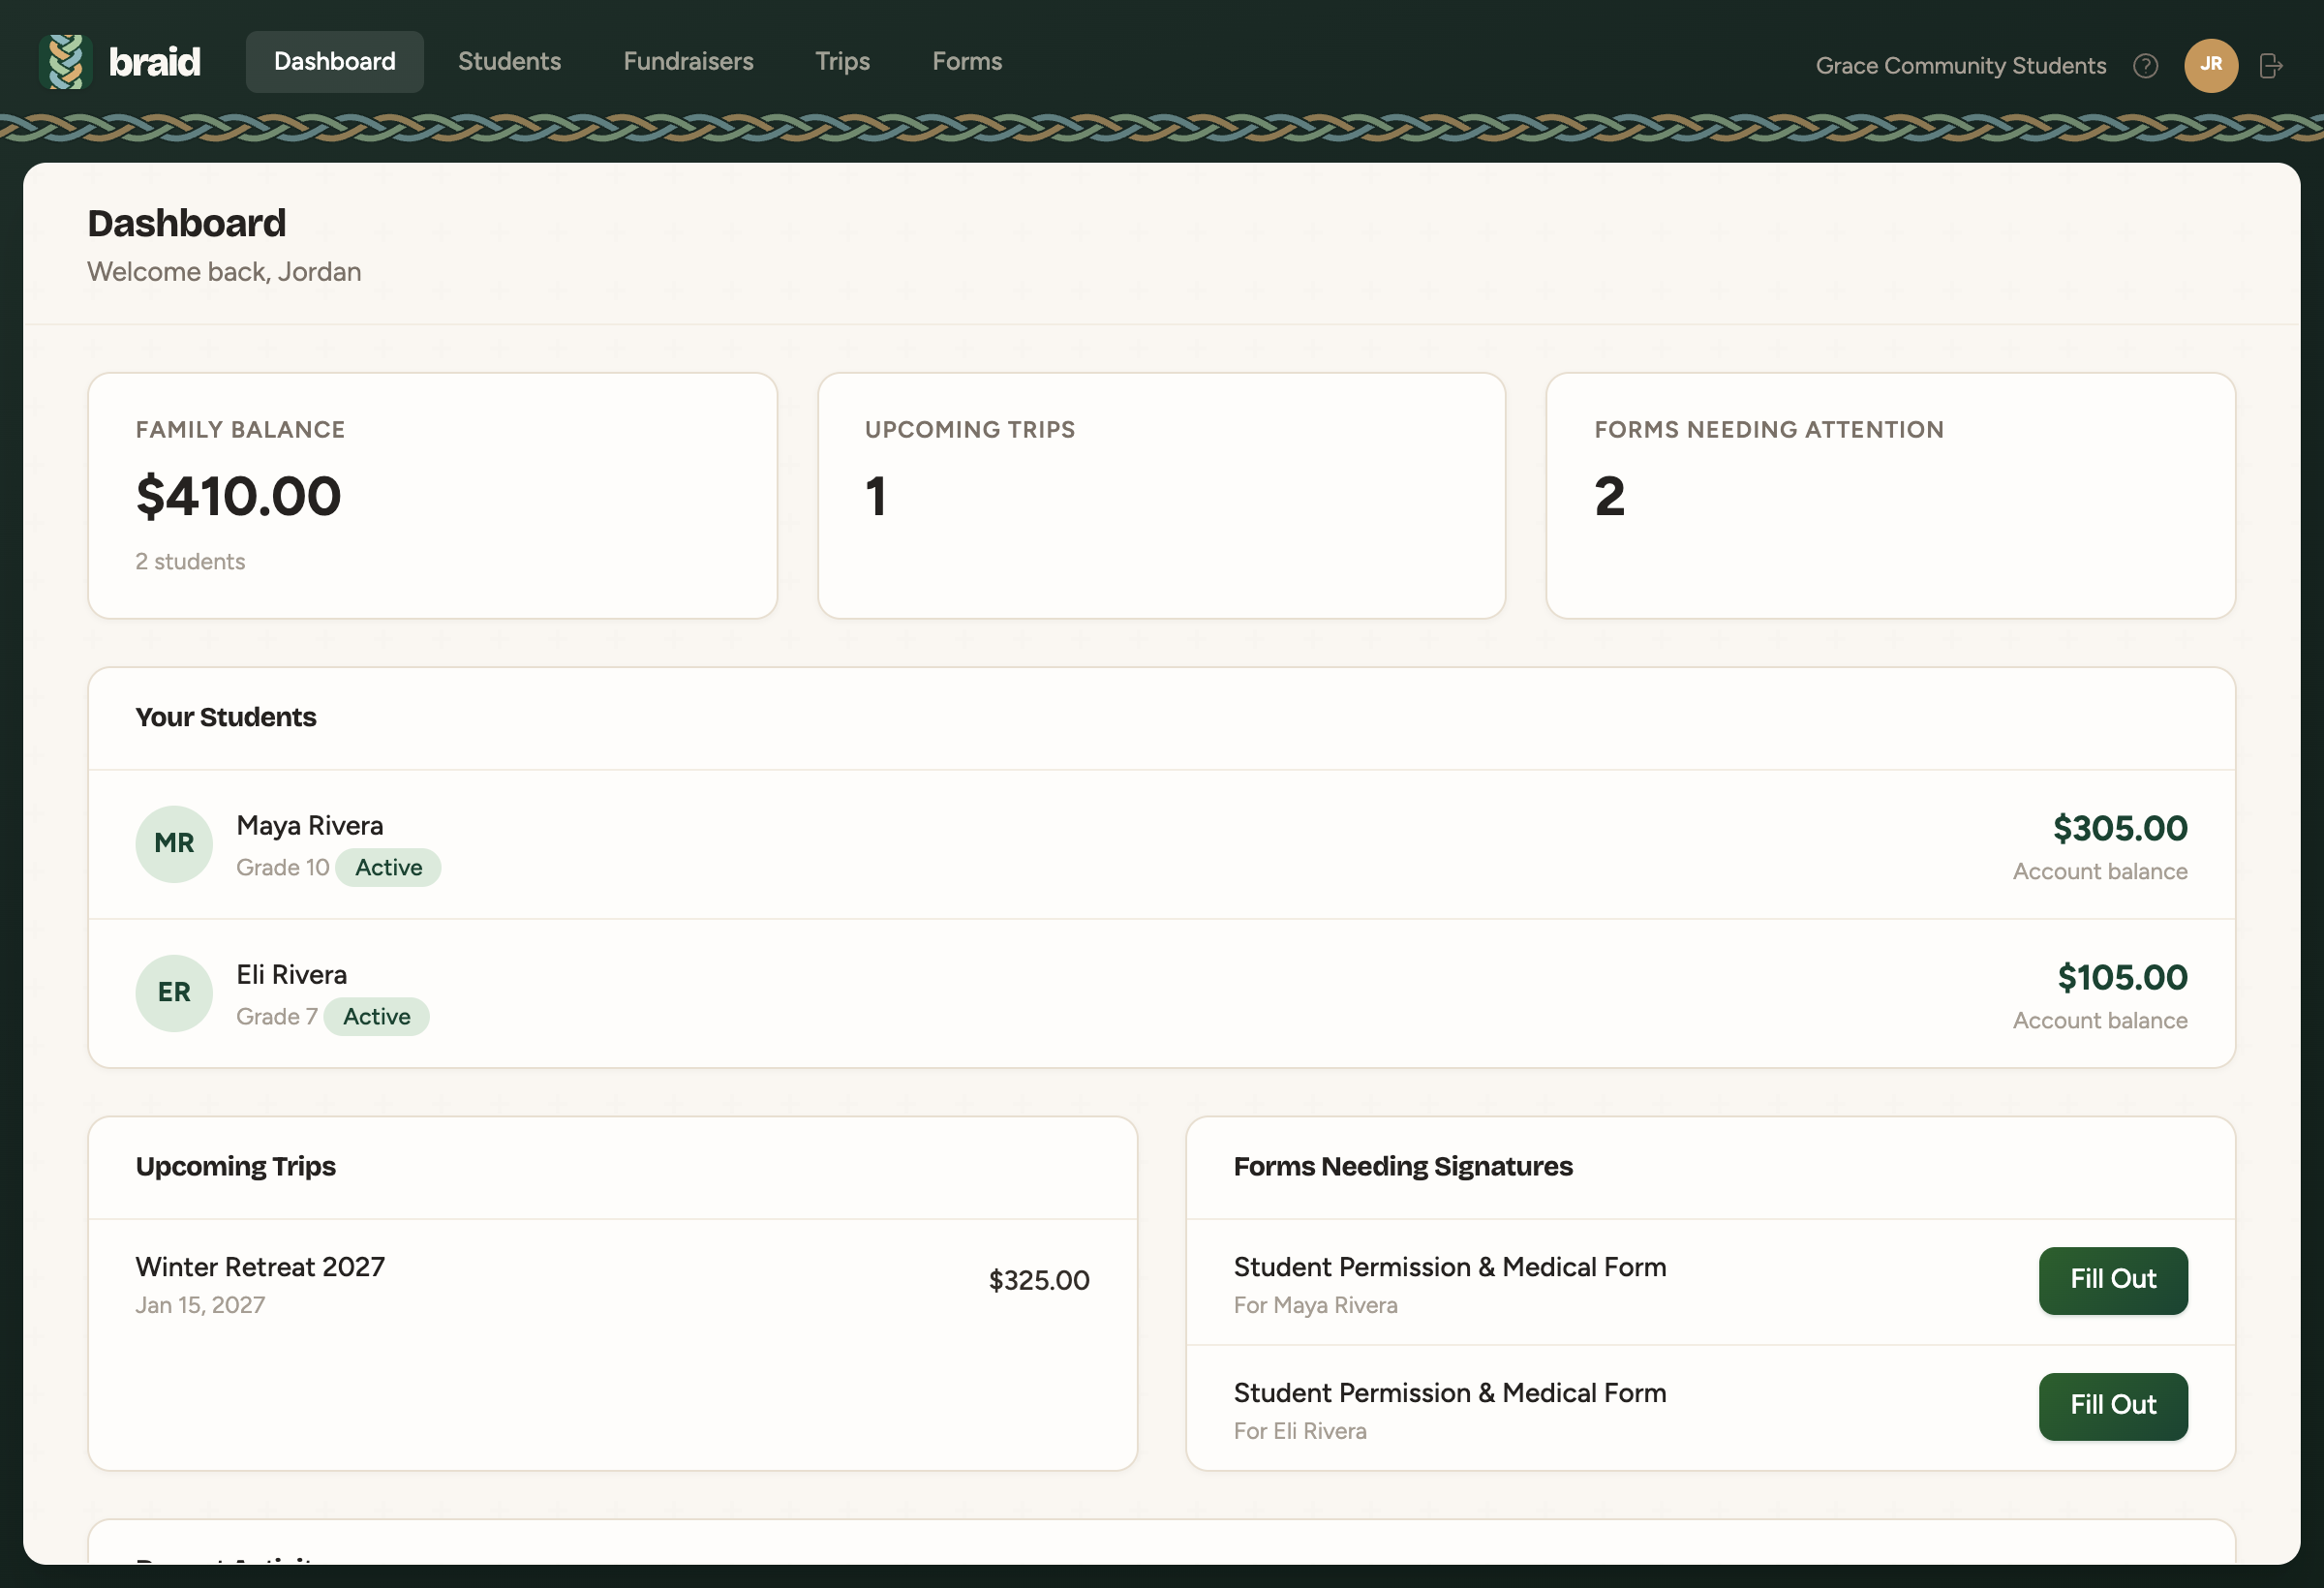Open the Winter Retreat 2027 trip
The width and height of the screenshot is (2324, 1588).
[613, 1282]
